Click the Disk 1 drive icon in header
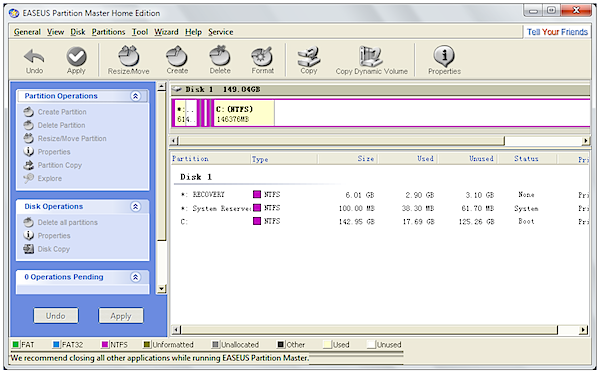 pos(177,89)
